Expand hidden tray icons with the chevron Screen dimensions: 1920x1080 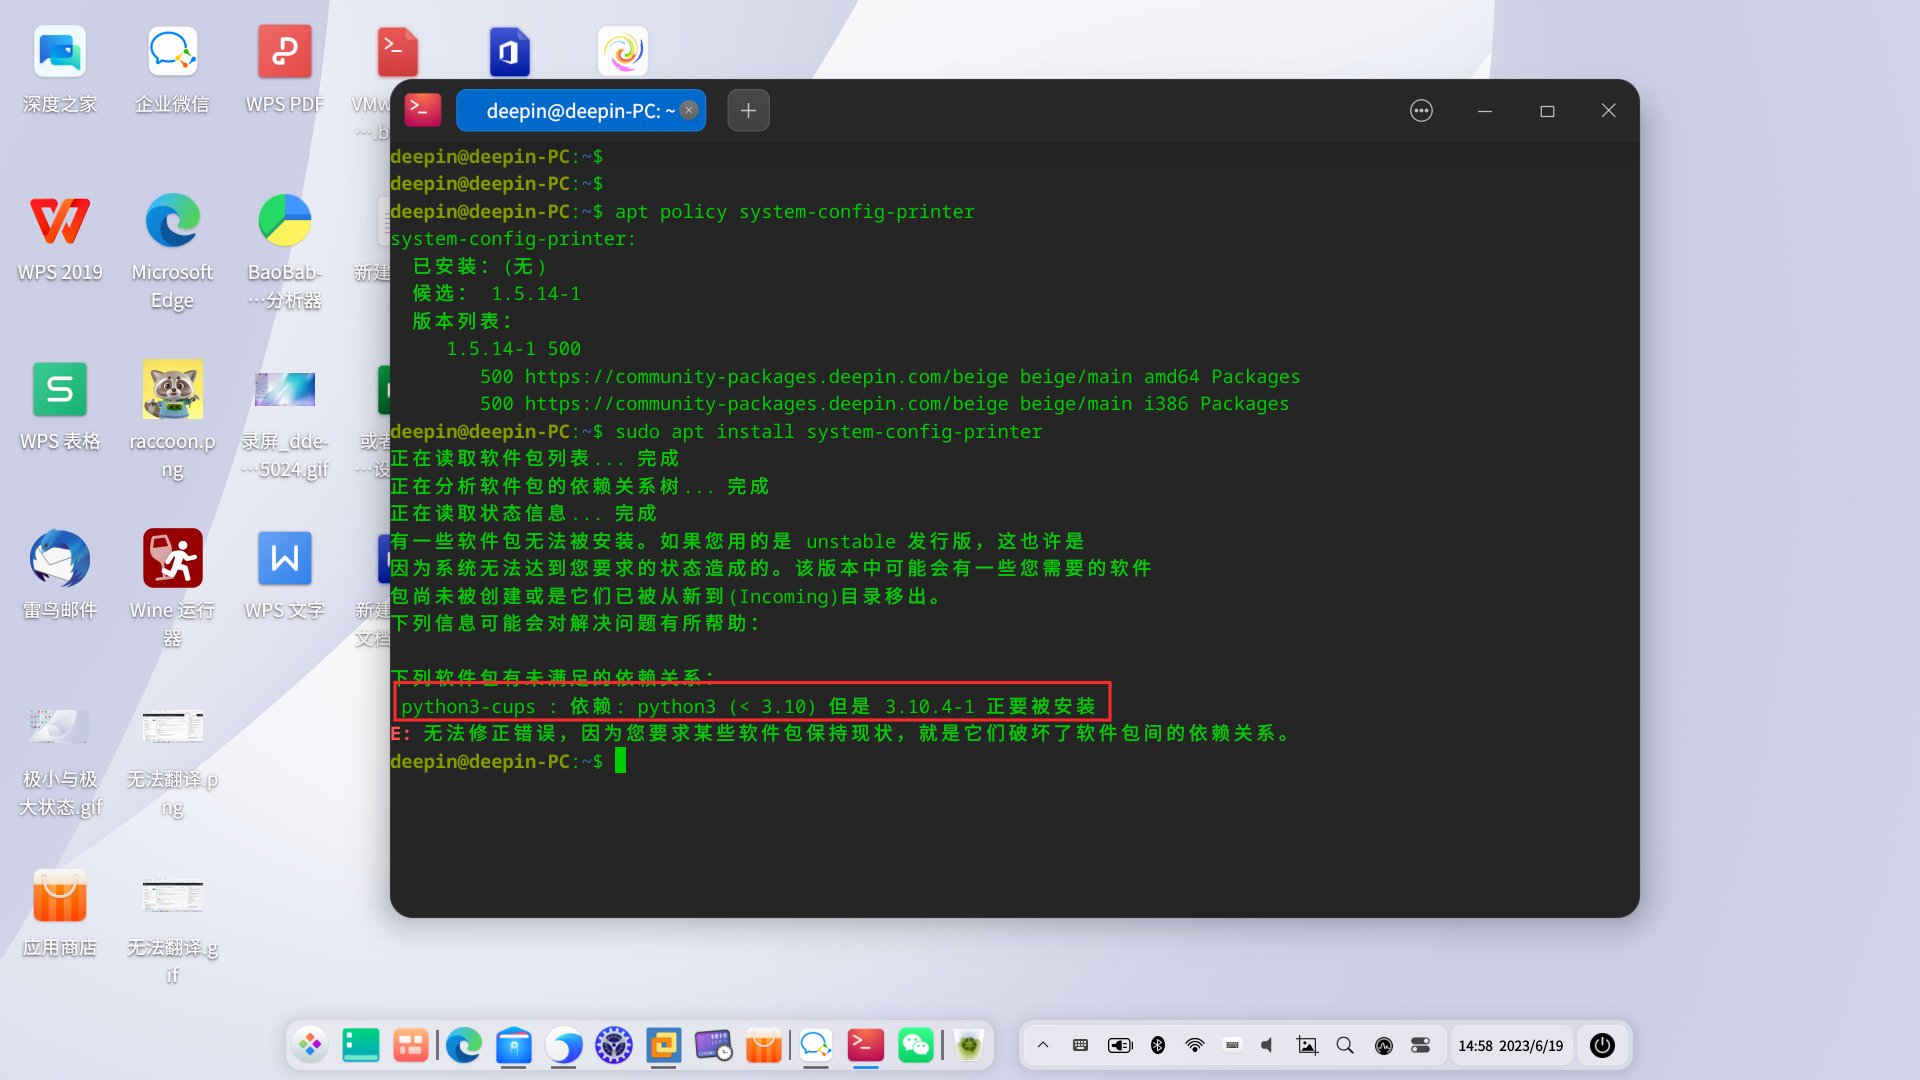[x=1043, y=1045]
